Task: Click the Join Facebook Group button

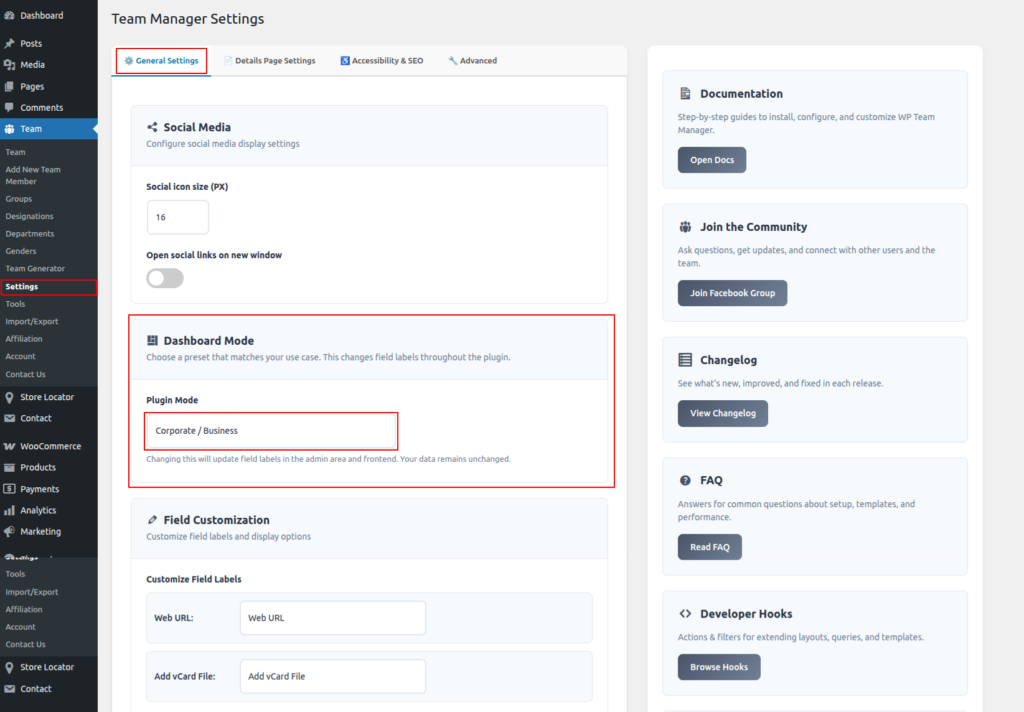Action: click(732, 293)
